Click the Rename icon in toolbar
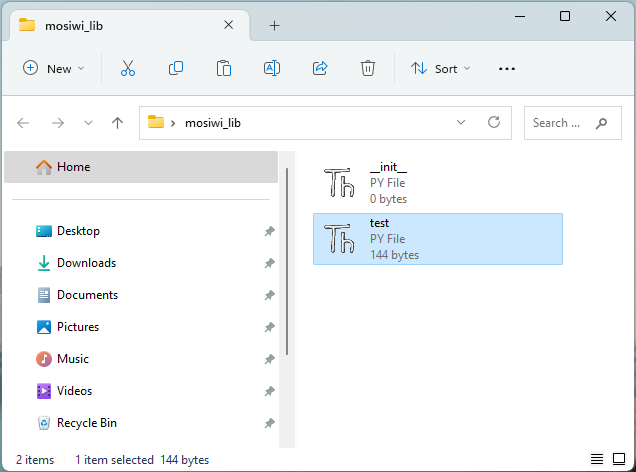This screenshot has height=472, width=636. (272, 69)
